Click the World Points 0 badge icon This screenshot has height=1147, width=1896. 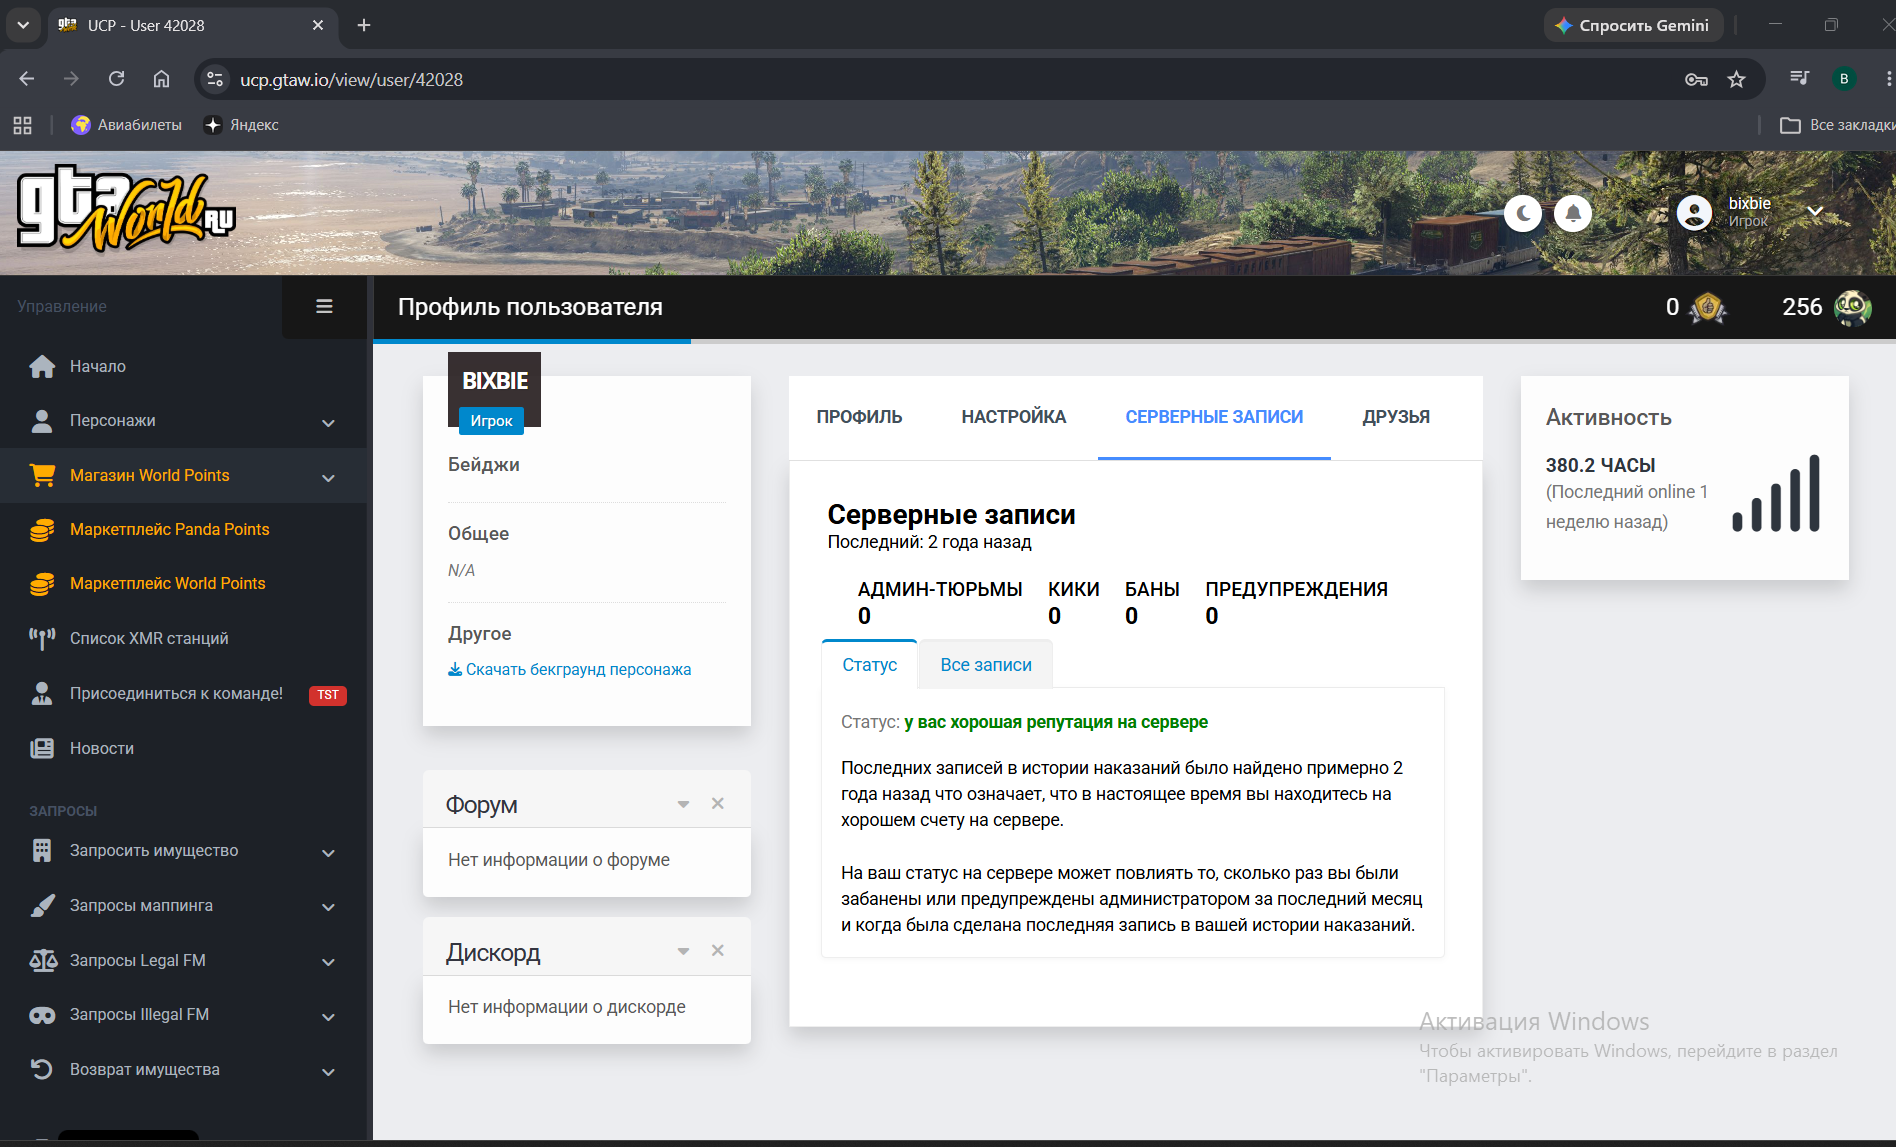pyautogui.click(x=1708, y=308)
